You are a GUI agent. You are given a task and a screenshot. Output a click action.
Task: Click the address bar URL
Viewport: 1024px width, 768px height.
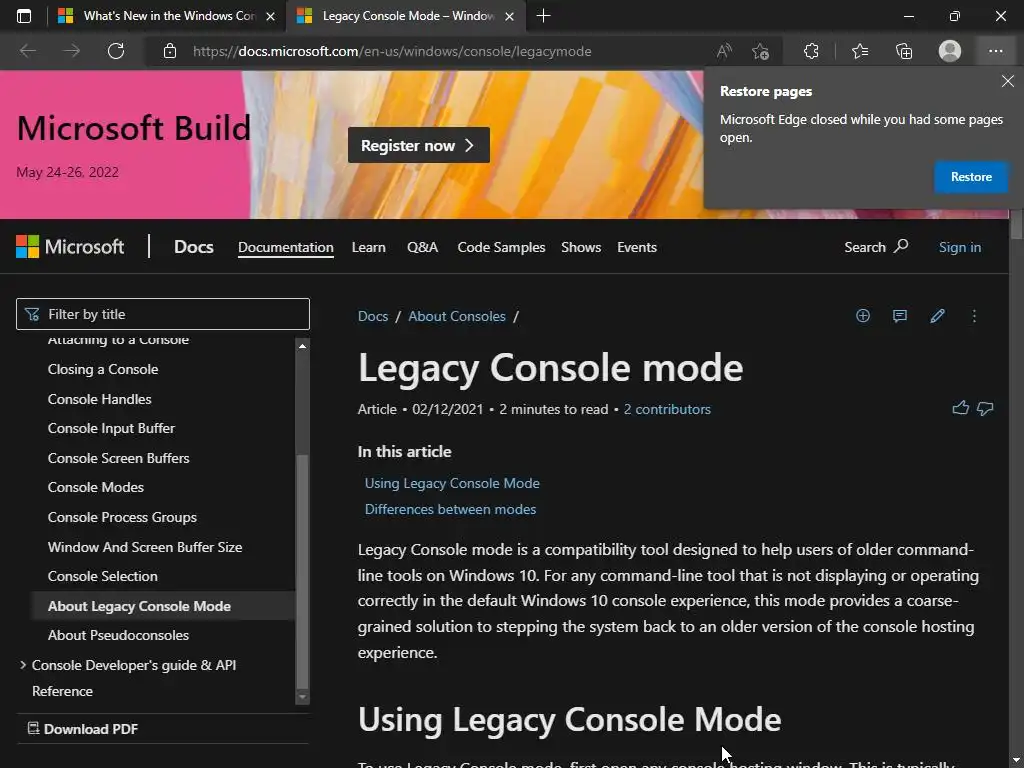392,51
